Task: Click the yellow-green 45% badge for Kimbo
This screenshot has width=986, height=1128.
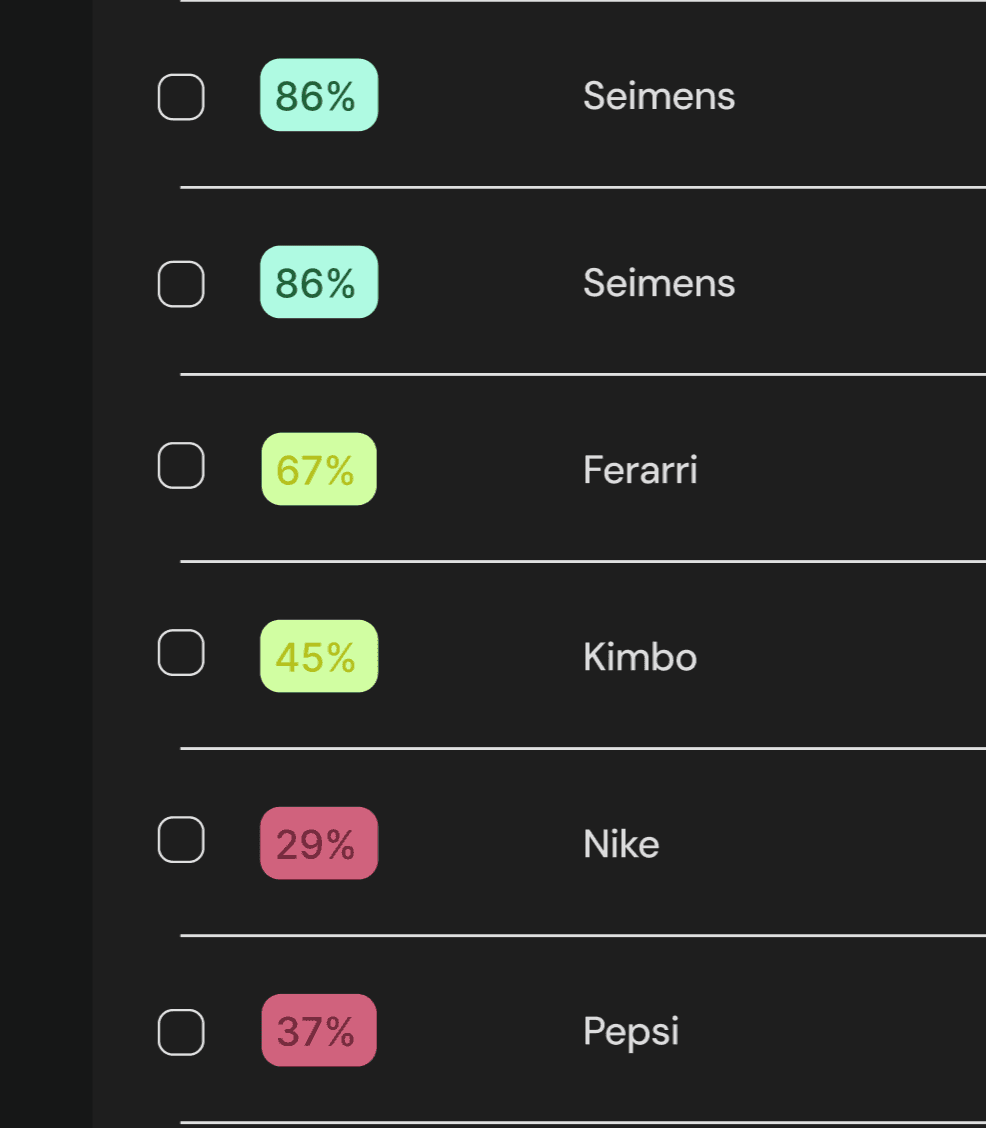Action: (x=318, y=656)
